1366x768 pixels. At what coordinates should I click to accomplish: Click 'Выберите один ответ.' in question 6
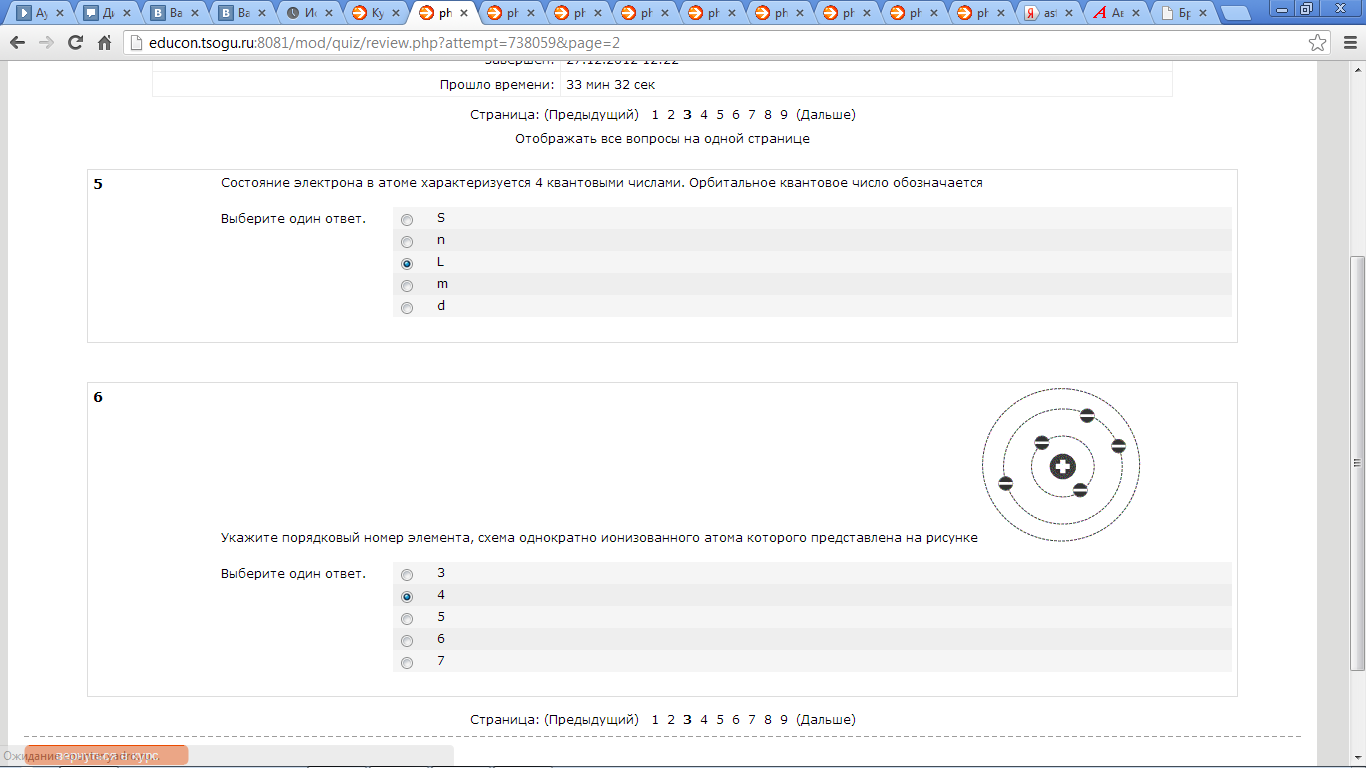(x=293, y=574)
